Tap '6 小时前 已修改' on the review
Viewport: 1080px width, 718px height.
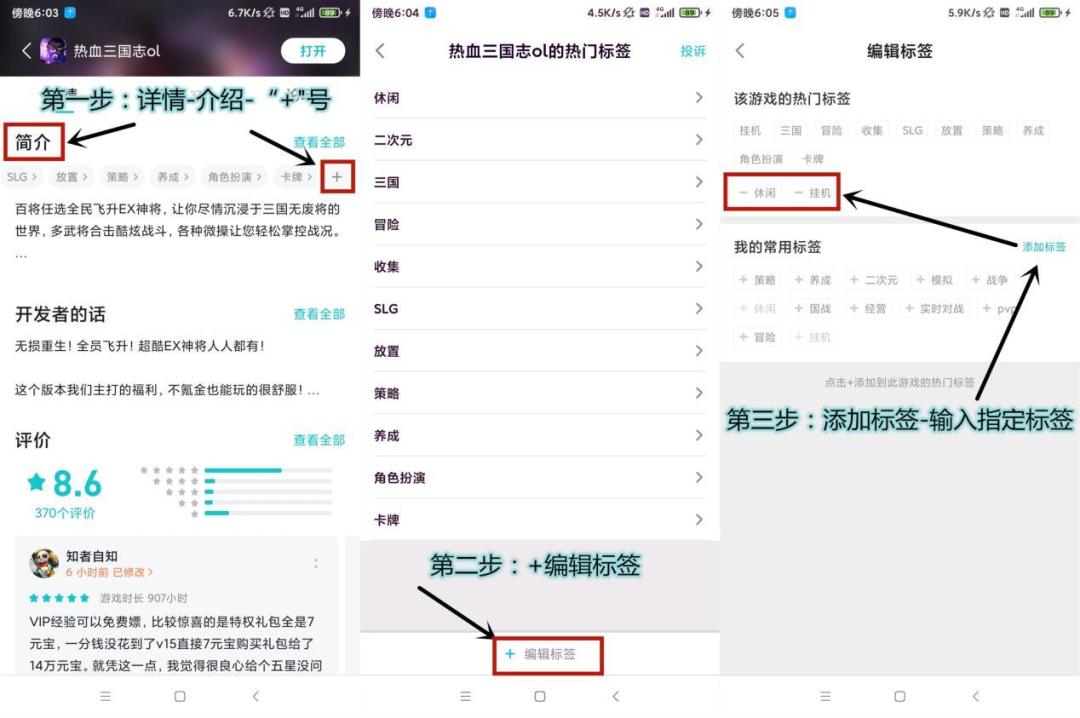pyautogui.click(x=109, y=572)
